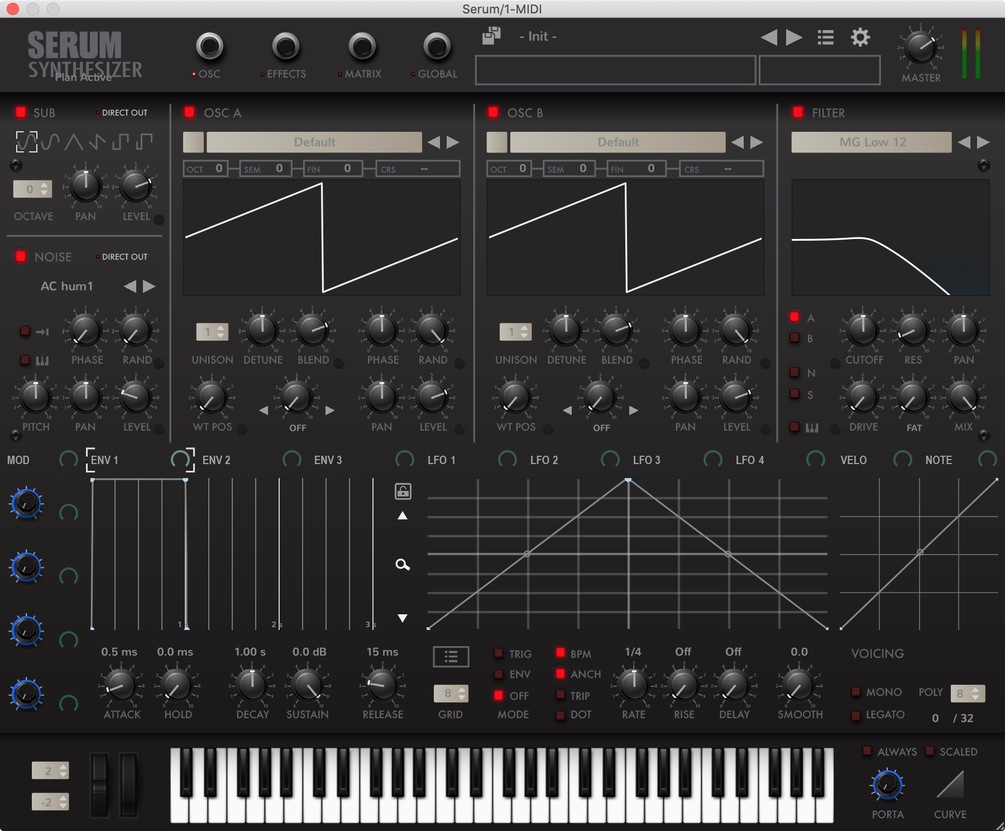
Task: Select next noise sample arrow
Action: (x=149, y=286)
